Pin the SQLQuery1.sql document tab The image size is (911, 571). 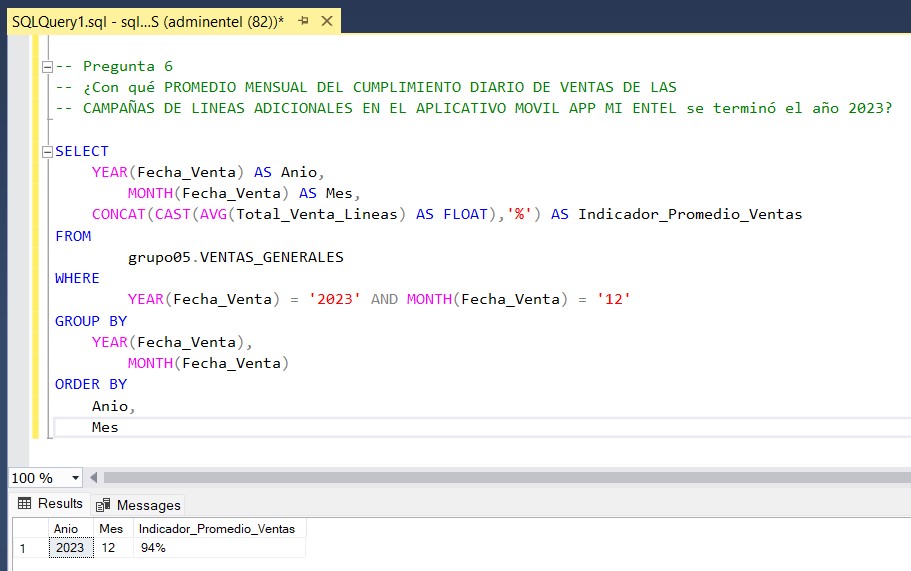coord(301,21)
